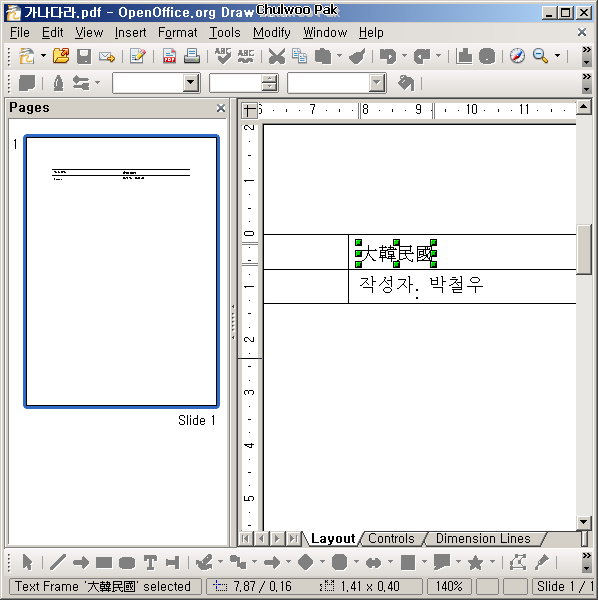Expand the Paste options dropdown arrow
The width and height of the screenshot is (598, 600).
pos(339,56)
